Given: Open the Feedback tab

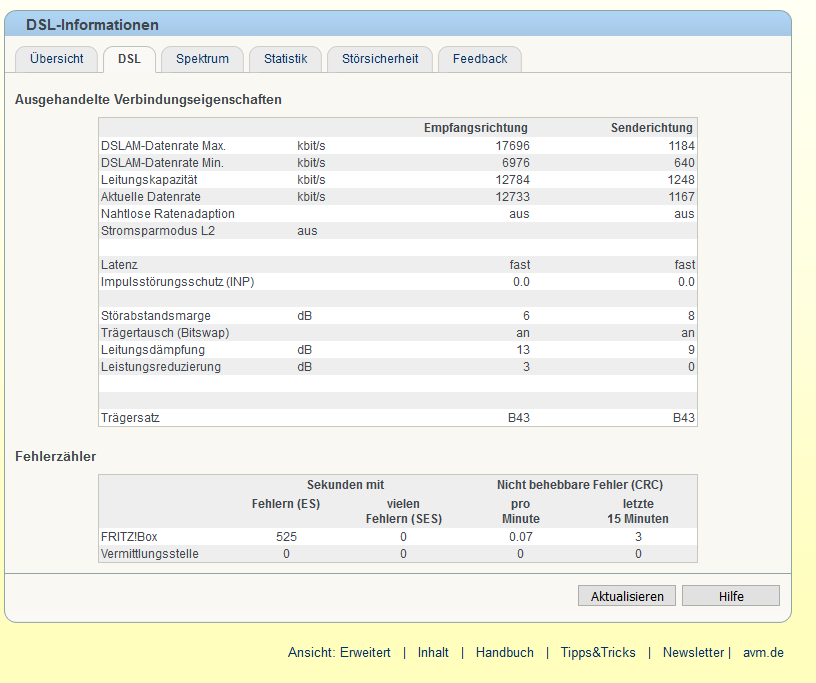Looking at the screenshot, I should (480, 59).
